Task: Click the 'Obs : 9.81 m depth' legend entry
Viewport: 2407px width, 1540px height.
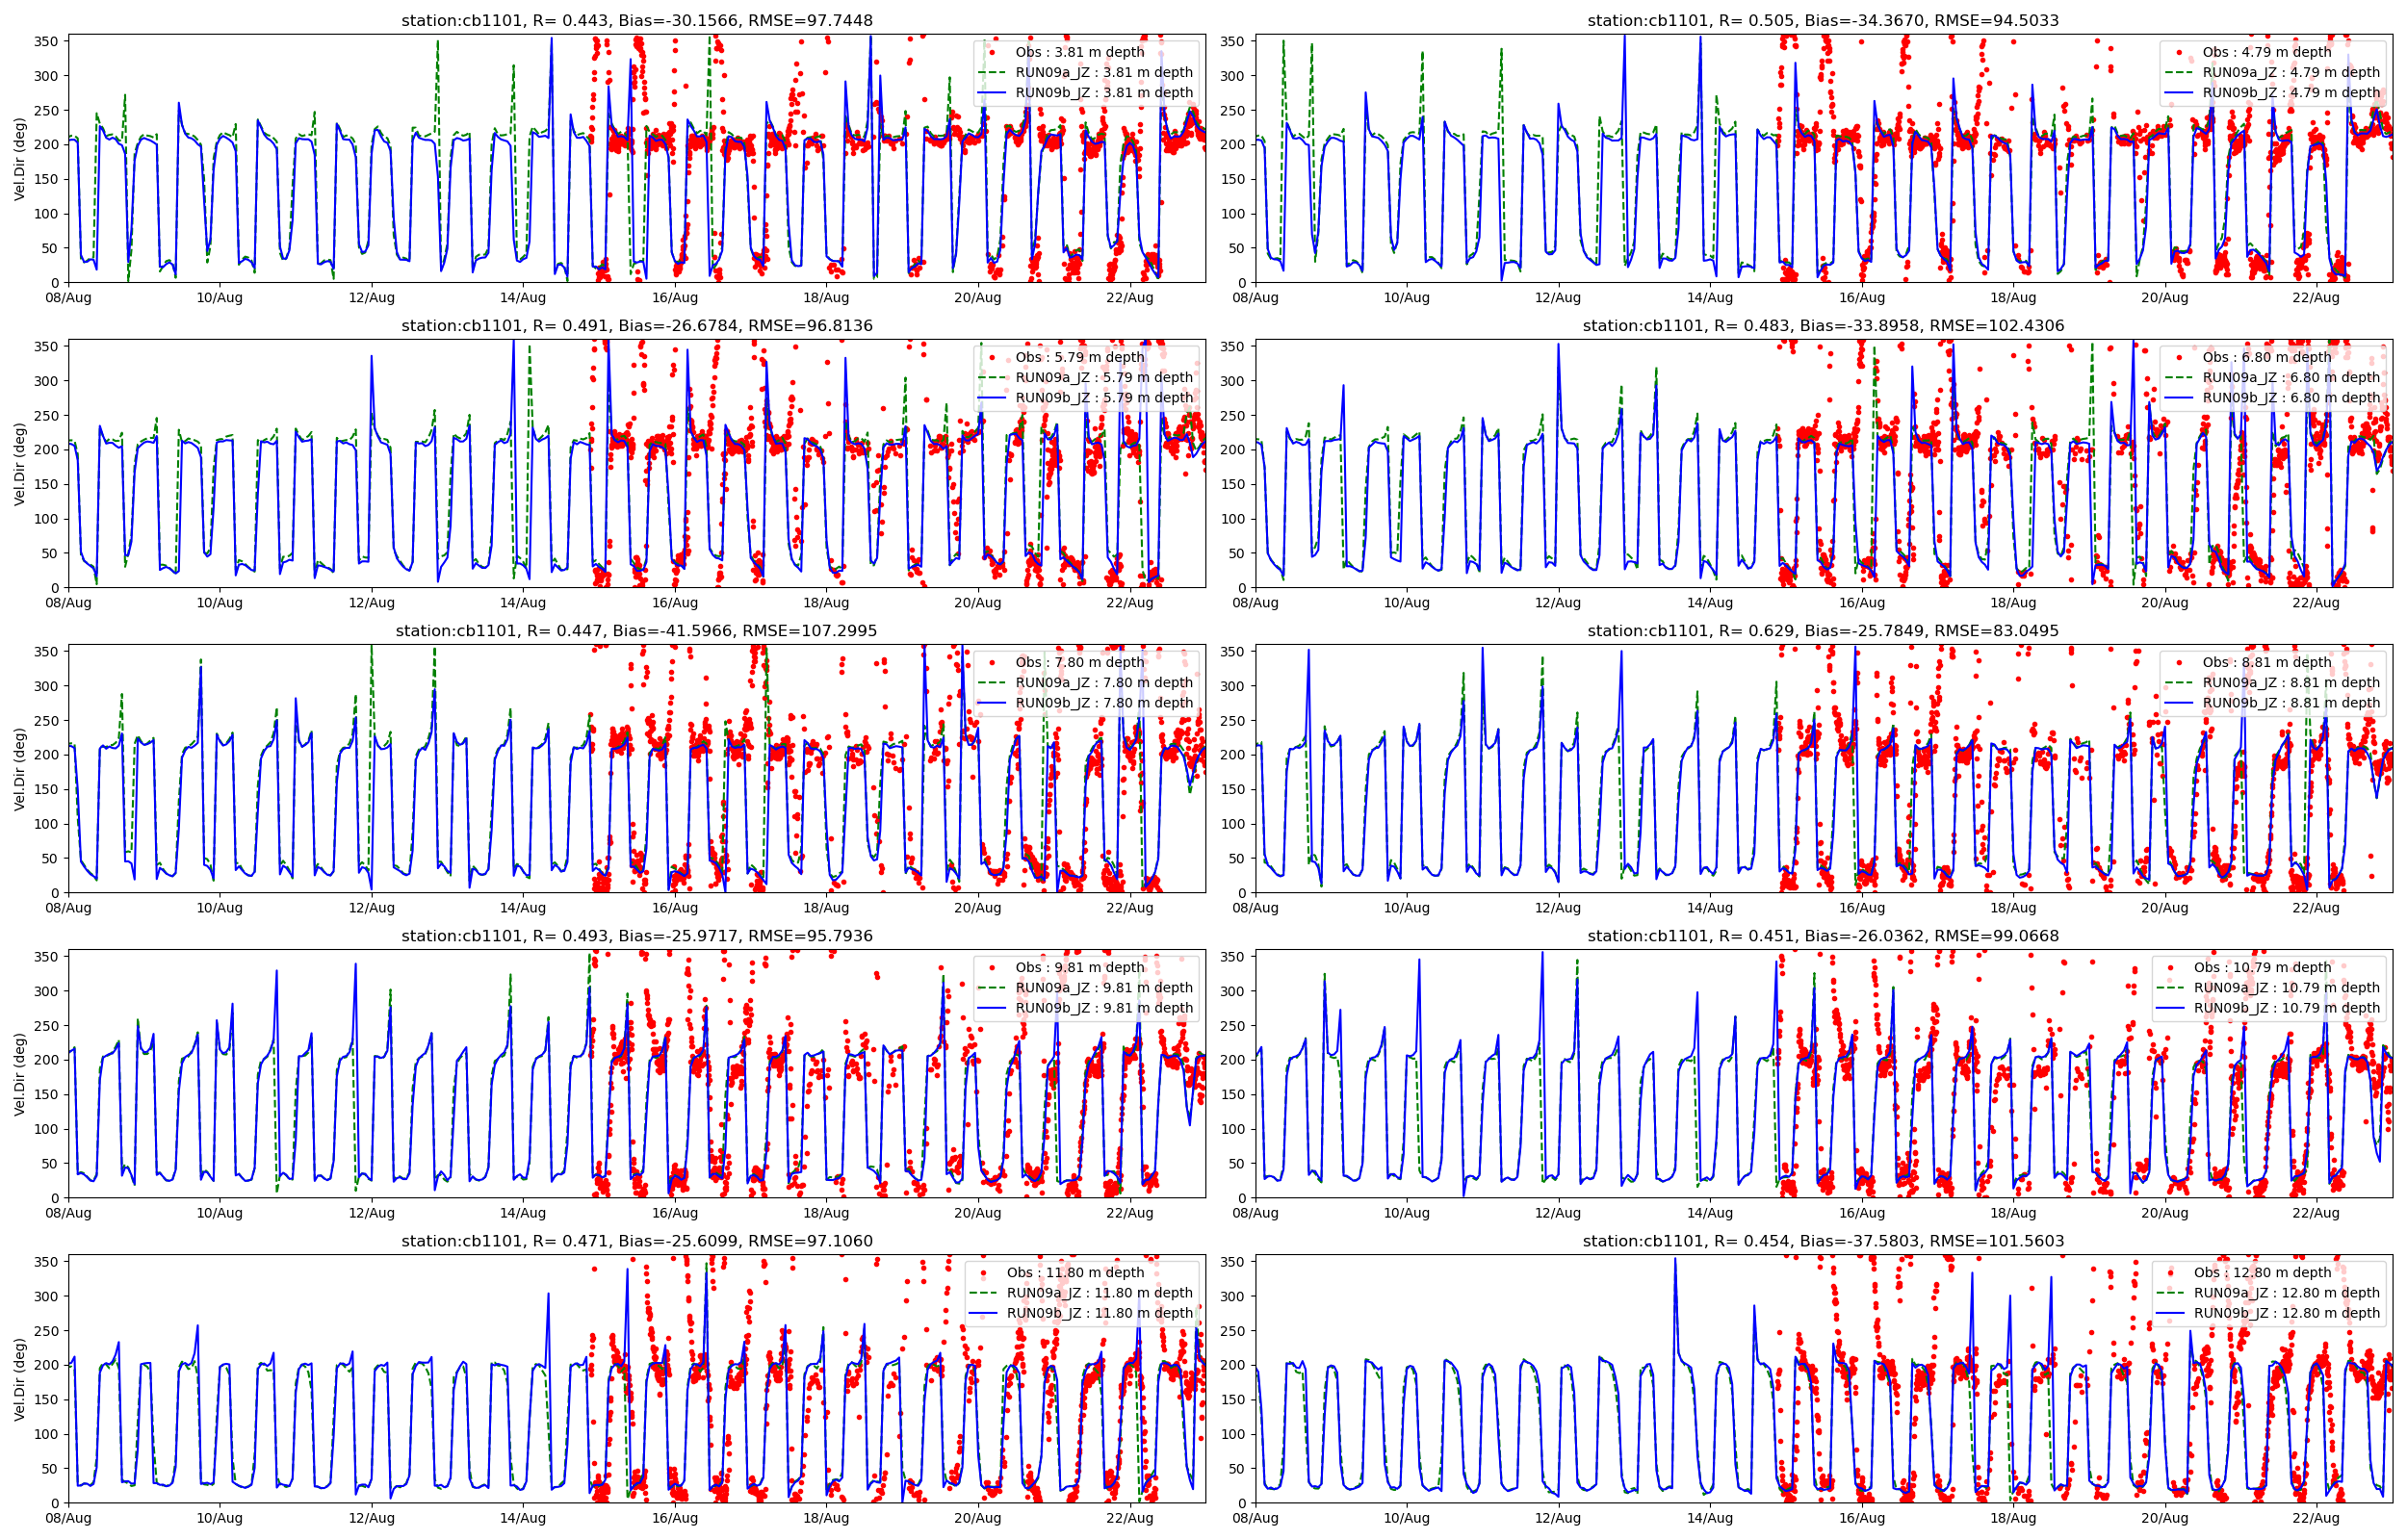Action: (x=1079, y=967)
